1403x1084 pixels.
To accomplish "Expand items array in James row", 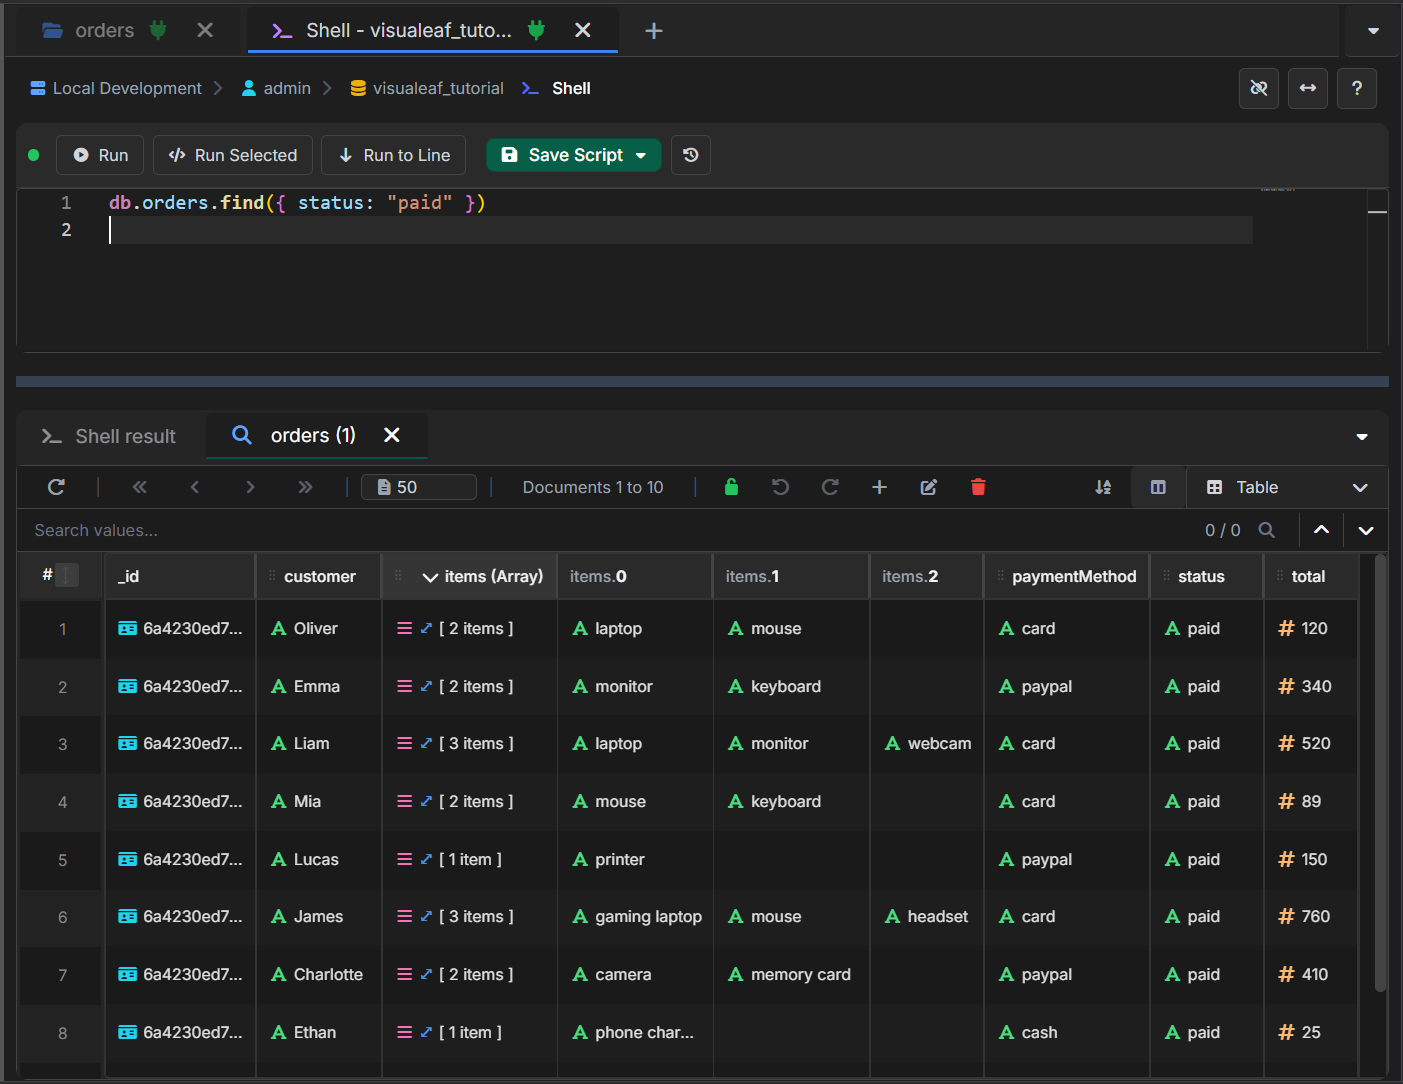I will [427, 916].
